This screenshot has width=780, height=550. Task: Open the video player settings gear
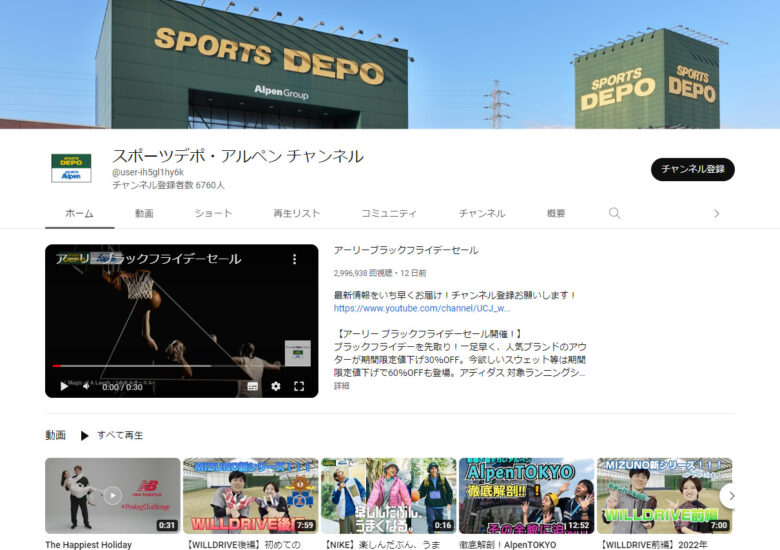(x=276, y=386)
